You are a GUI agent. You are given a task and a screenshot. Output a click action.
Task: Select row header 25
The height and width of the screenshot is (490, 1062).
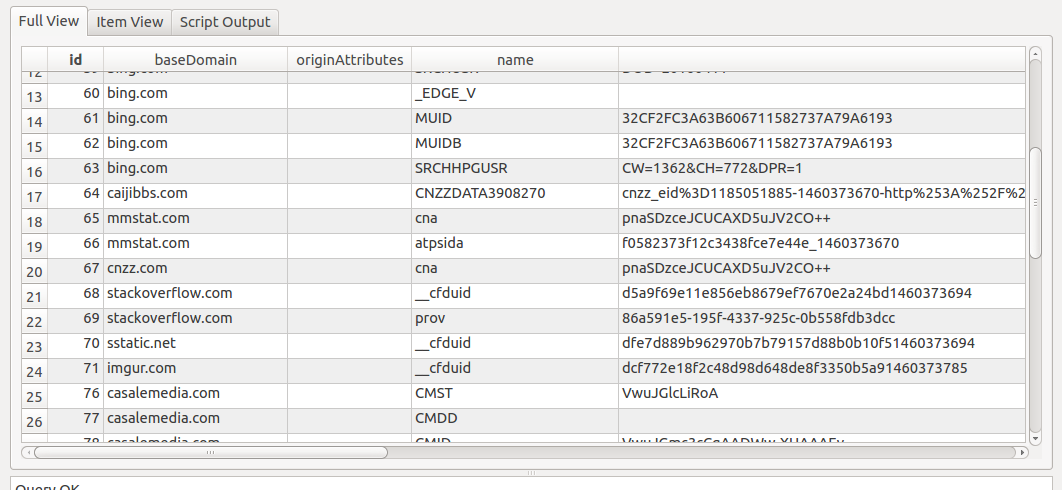tap(35, 396)
